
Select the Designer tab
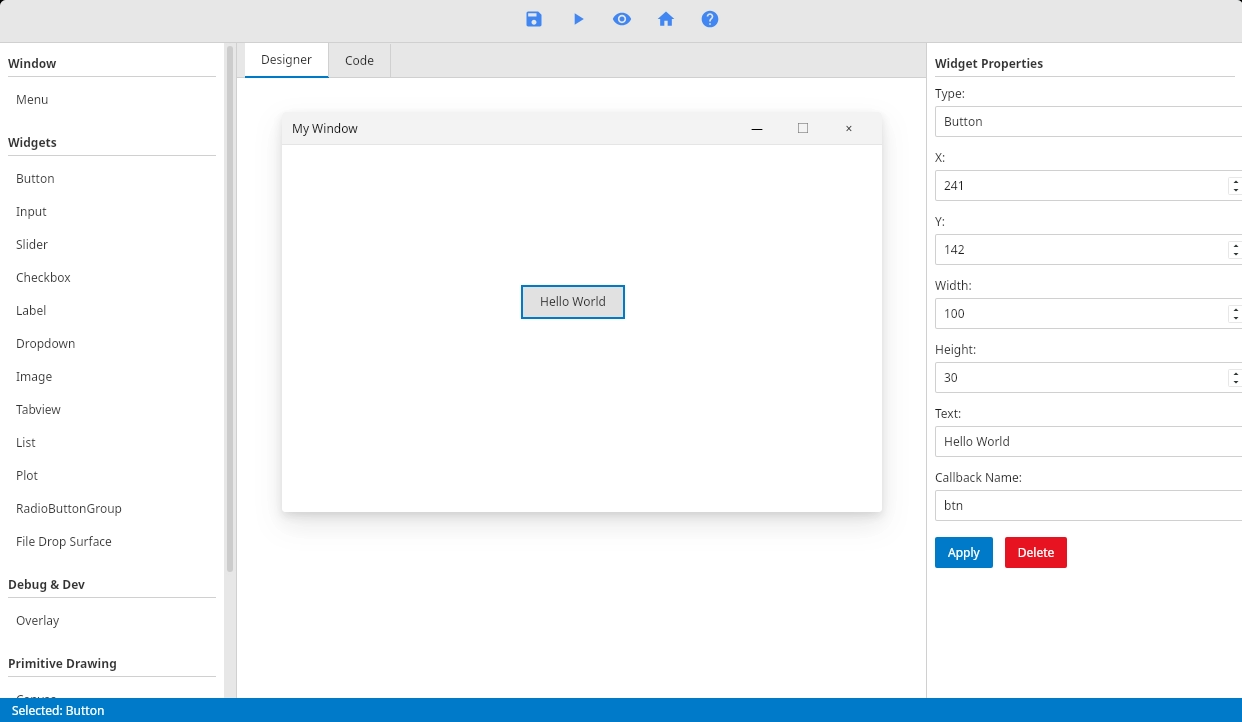[x=286, y=60]
